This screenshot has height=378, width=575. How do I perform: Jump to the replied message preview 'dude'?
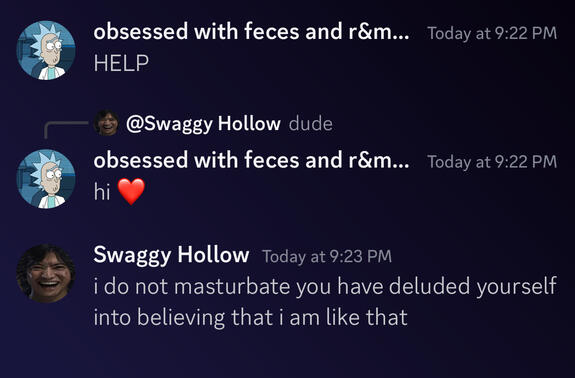311,124
